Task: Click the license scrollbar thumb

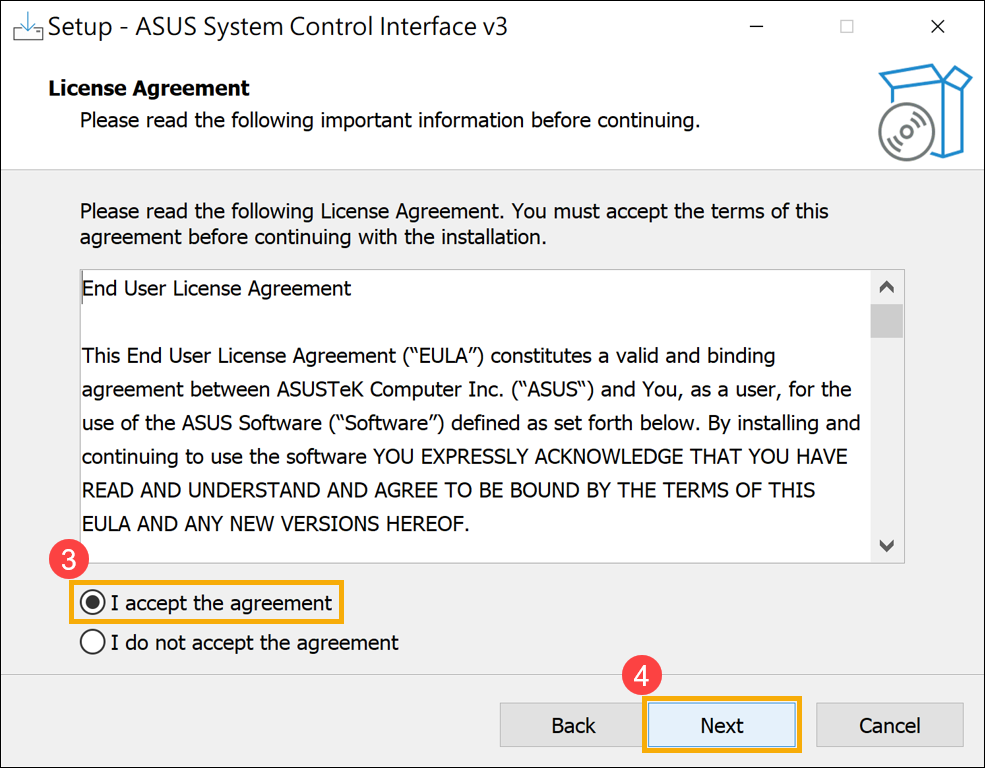Action: pos(886,321)
